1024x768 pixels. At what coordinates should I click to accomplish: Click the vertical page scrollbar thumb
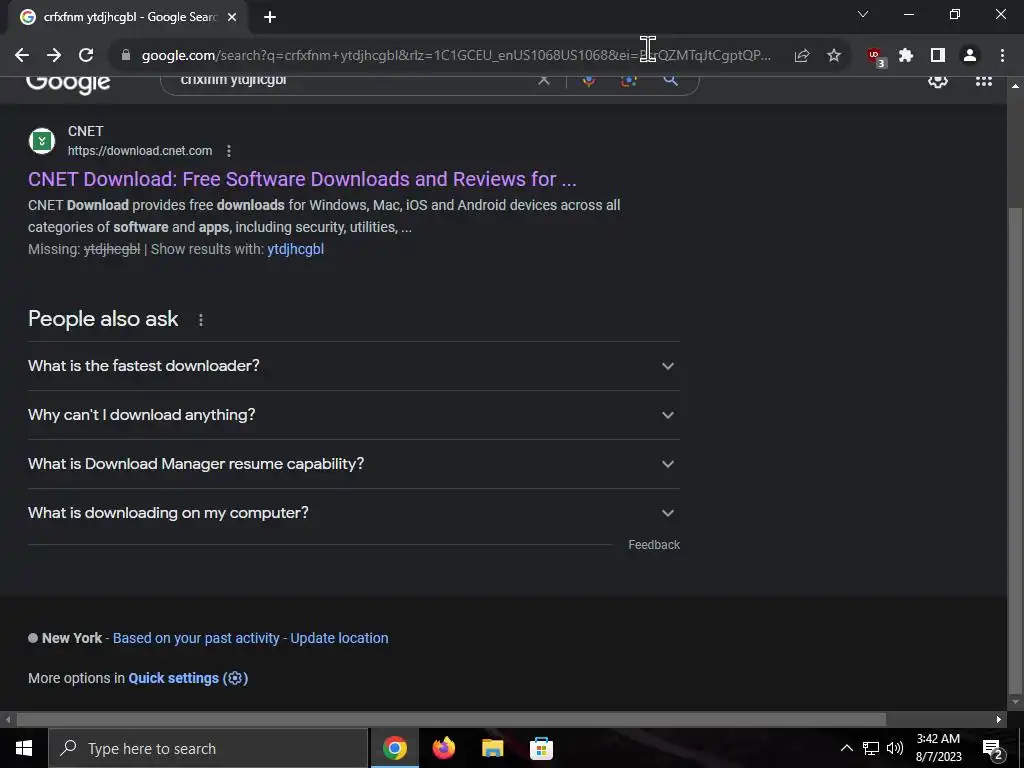1015,451
